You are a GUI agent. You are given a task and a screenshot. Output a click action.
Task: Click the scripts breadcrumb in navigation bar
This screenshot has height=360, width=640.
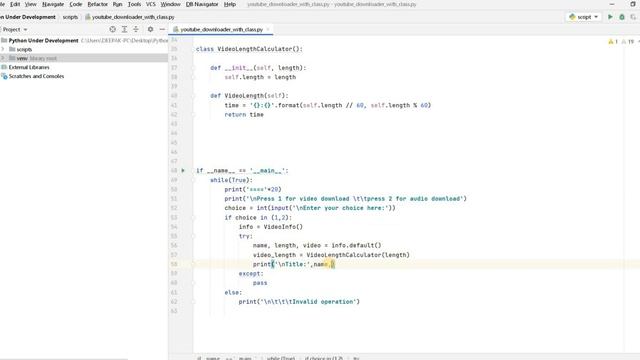70,17
